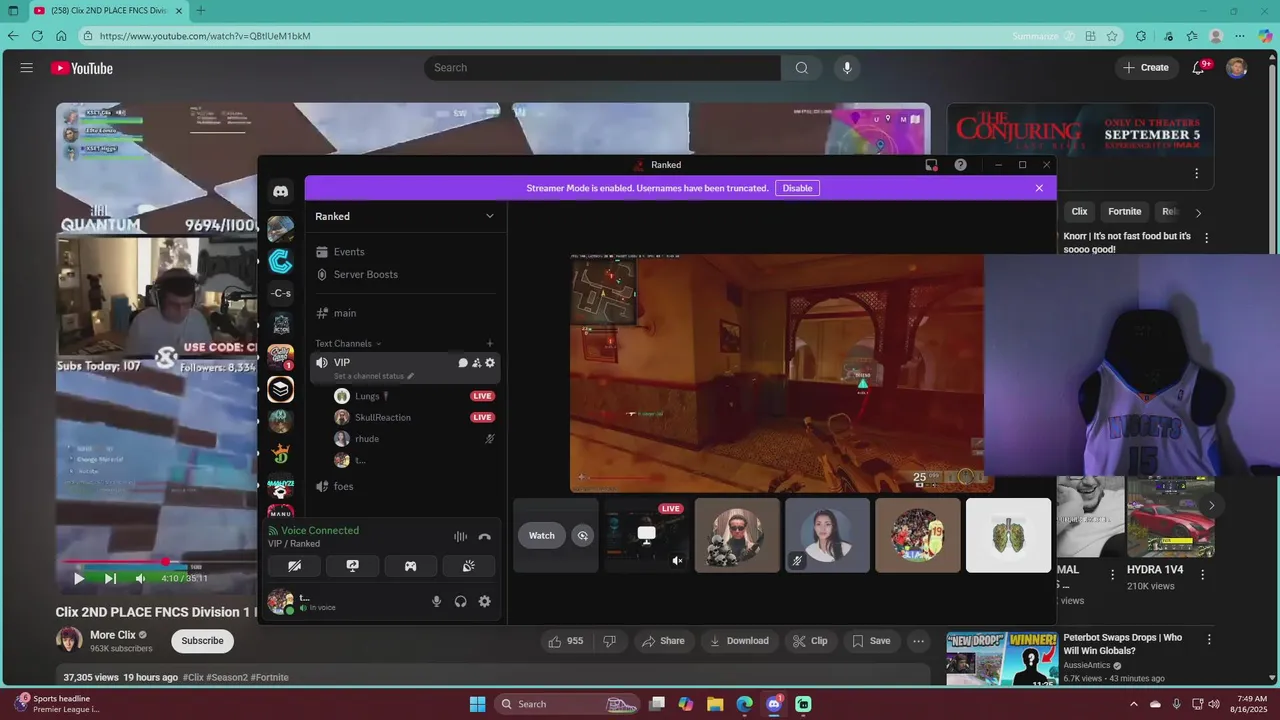
Task: Open Discord help question mark
Action: coord(961,165)
